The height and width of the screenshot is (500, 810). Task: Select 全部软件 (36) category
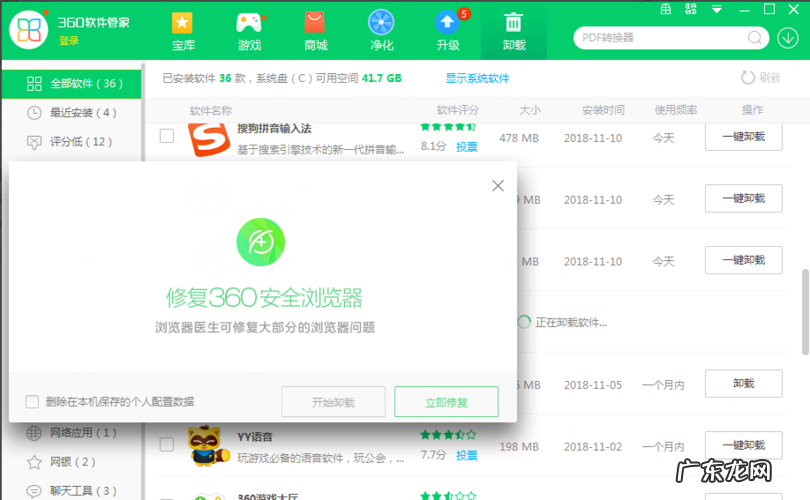click(x=72, y=84)
